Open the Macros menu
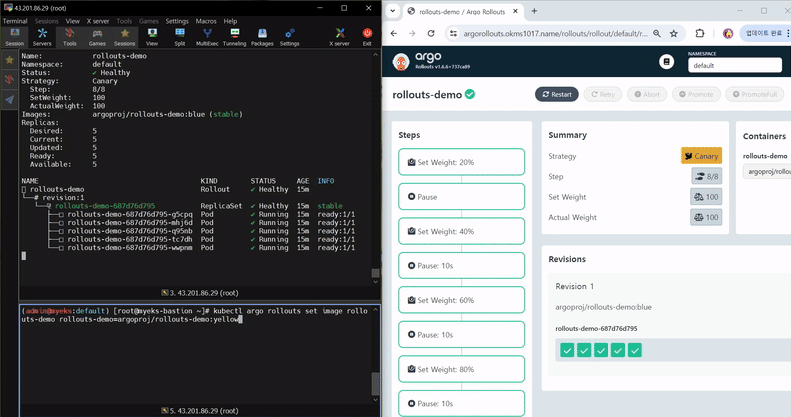Image resolution: width=791 pixels, height=417 pixels. click(x=206, y=21)
